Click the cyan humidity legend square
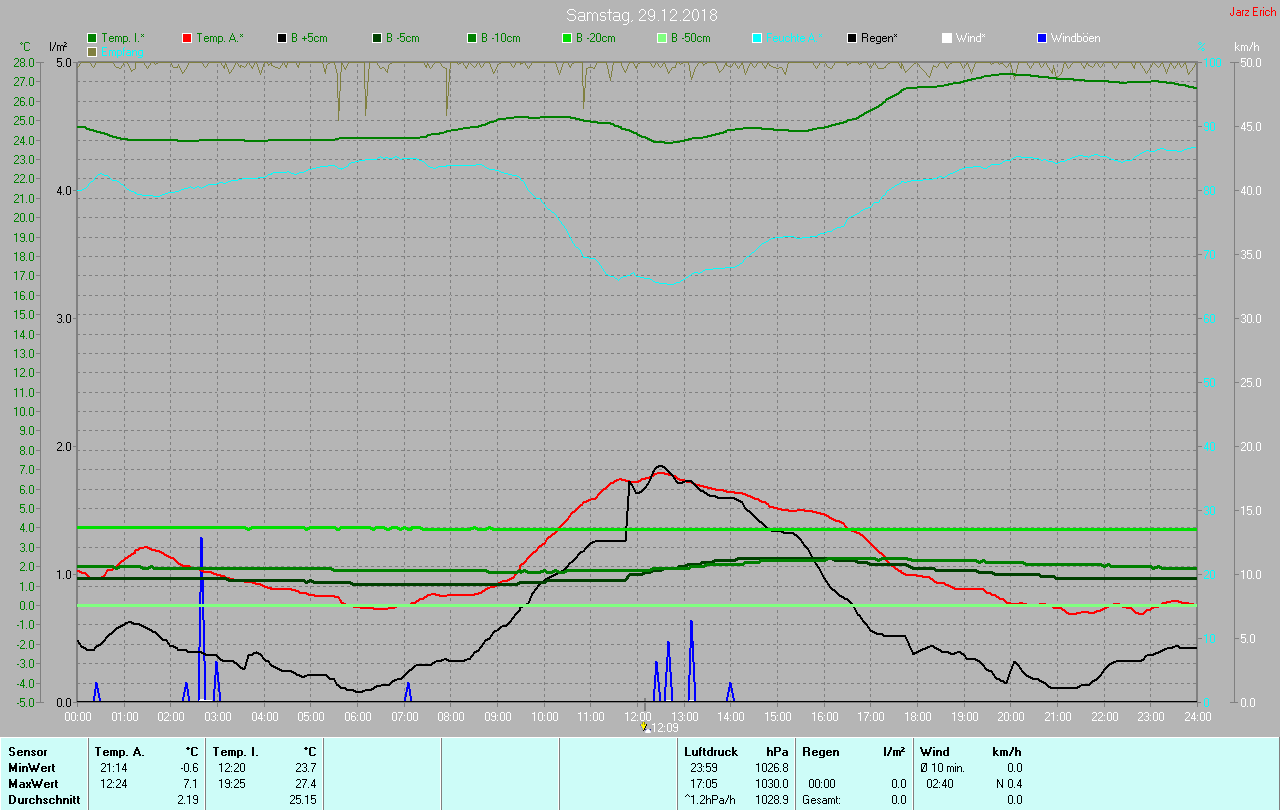The width and height of the screenshot is (1280, 810). (x=756, y=38)
